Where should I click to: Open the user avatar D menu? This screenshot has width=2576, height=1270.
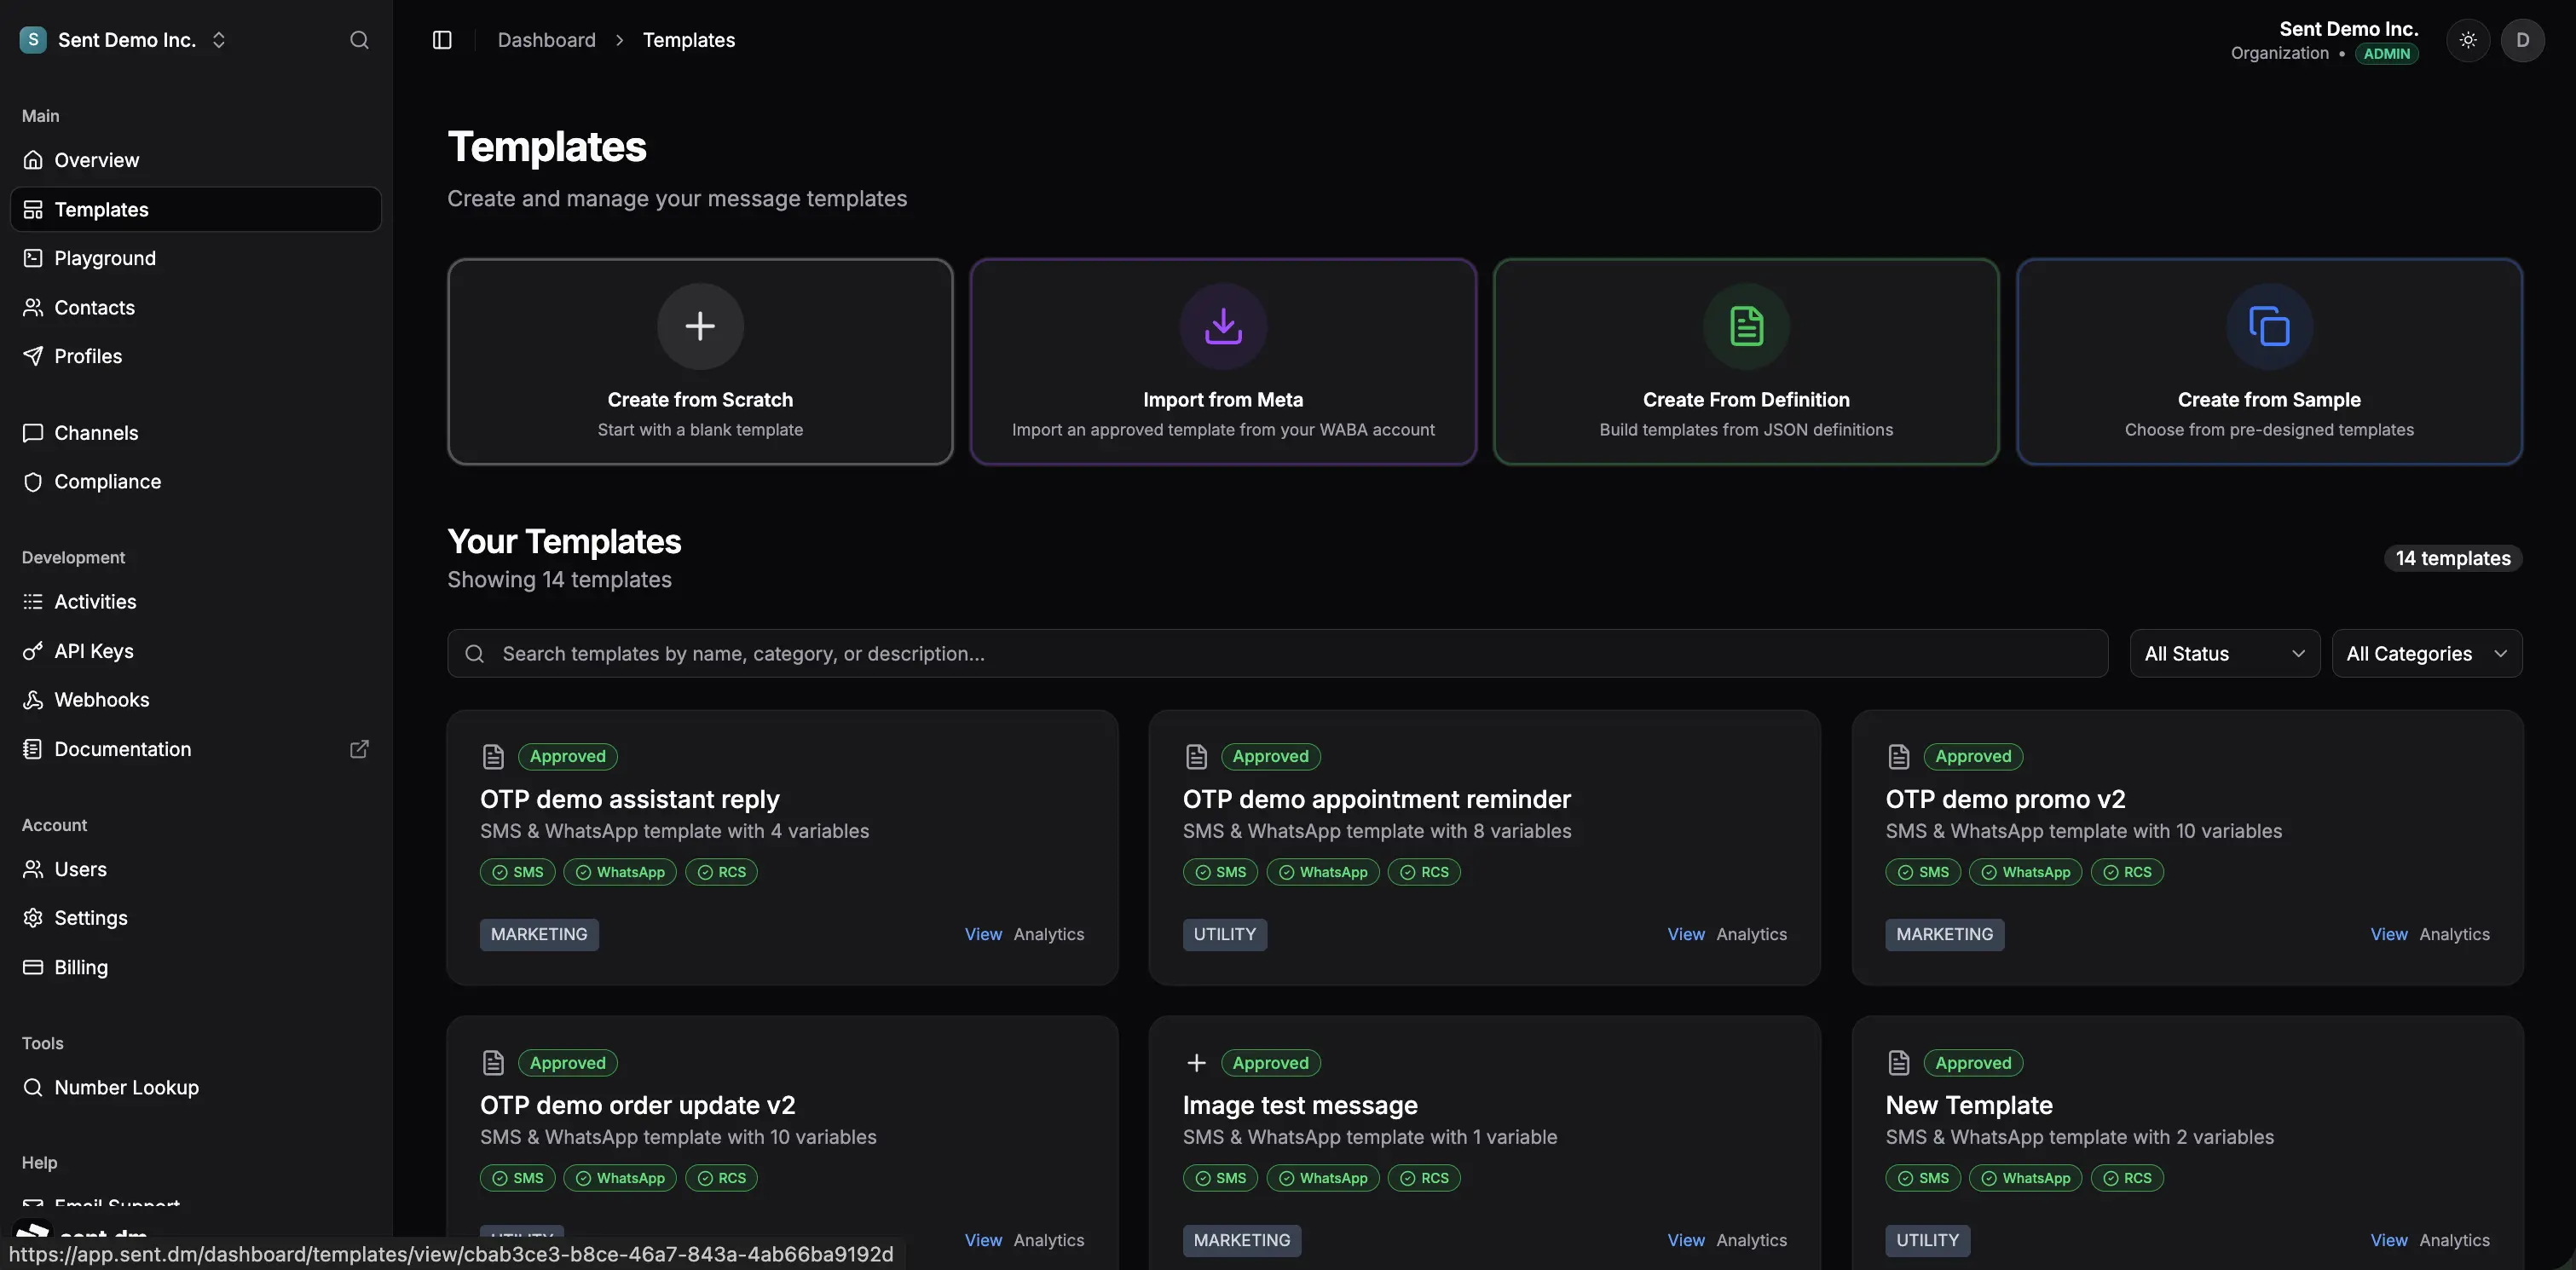(x=2522, y=40)
